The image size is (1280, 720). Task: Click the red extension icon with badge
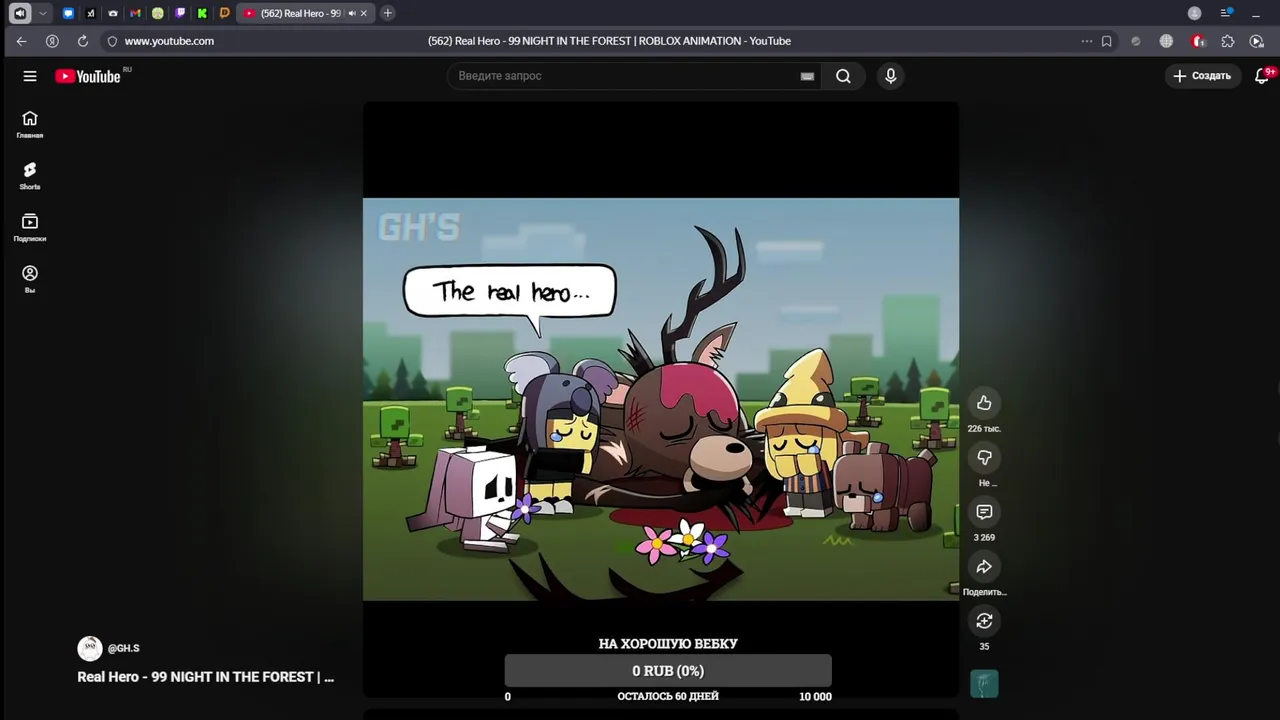point(1198,41)
